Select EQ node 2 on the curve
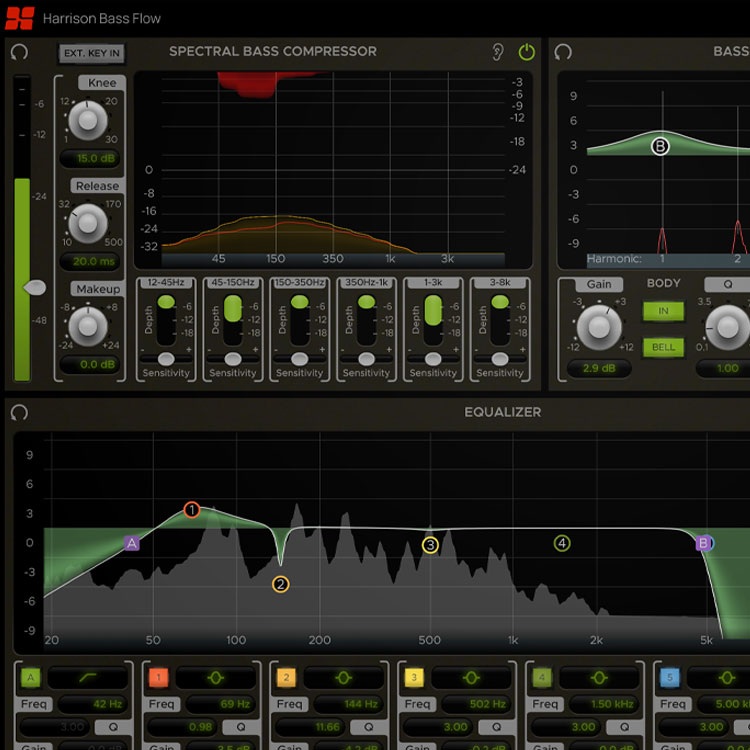Image resolution: width=750 pixels, height=750 pixels. tap(281, 584)
